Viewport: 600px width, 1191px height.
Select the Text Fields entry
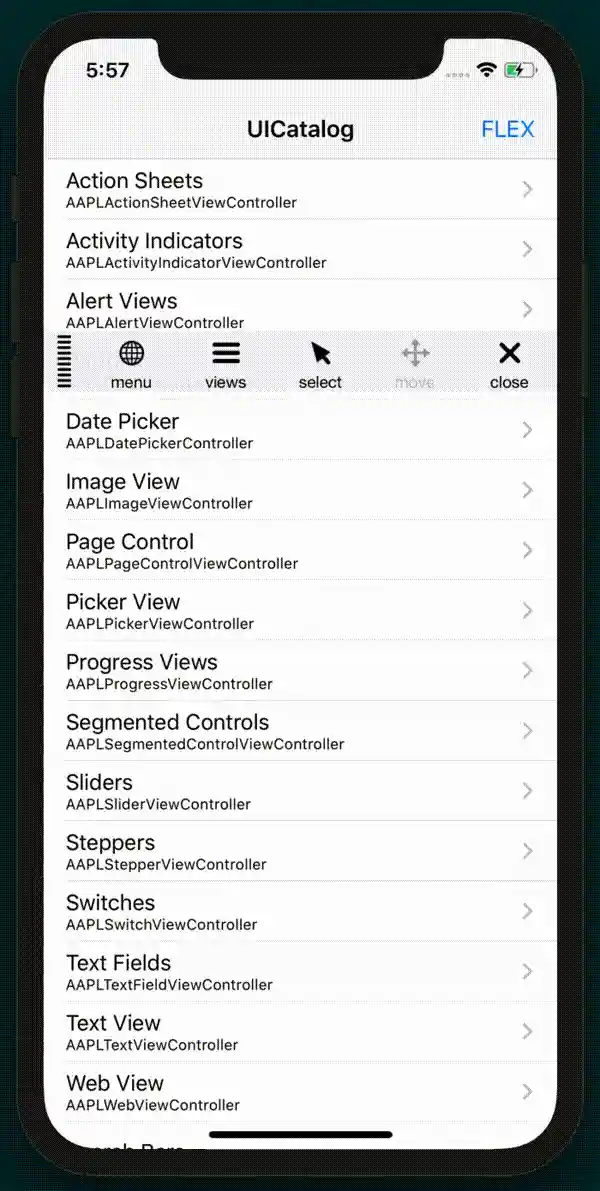coord(302,971)
